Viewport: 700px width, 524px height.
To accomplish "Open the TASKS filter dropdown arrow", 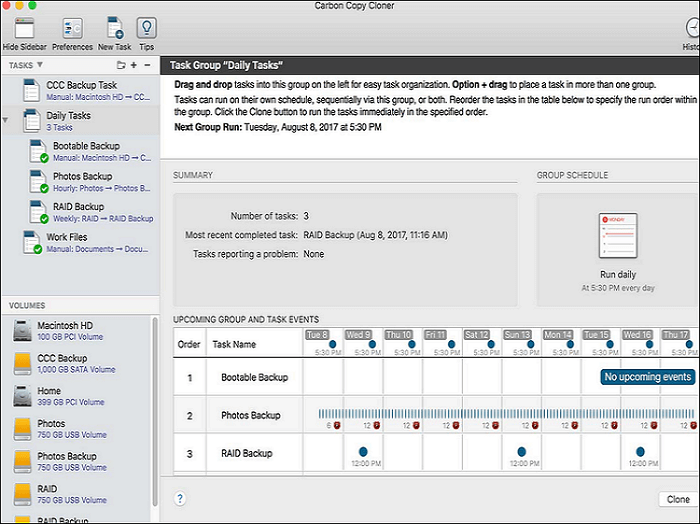I will coord(40,65).
